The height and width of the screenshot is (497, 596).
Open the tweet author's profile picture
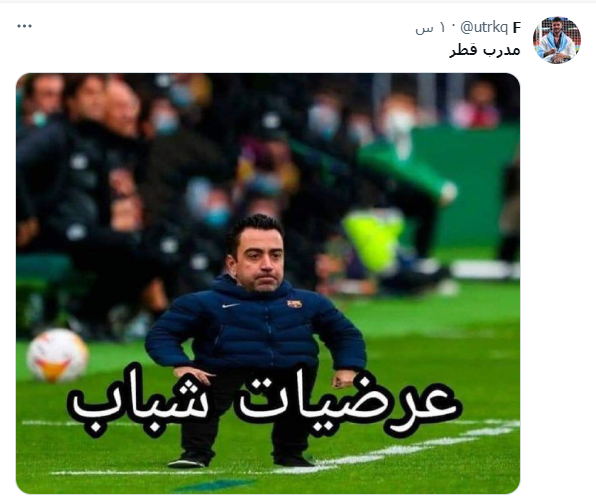556,40
